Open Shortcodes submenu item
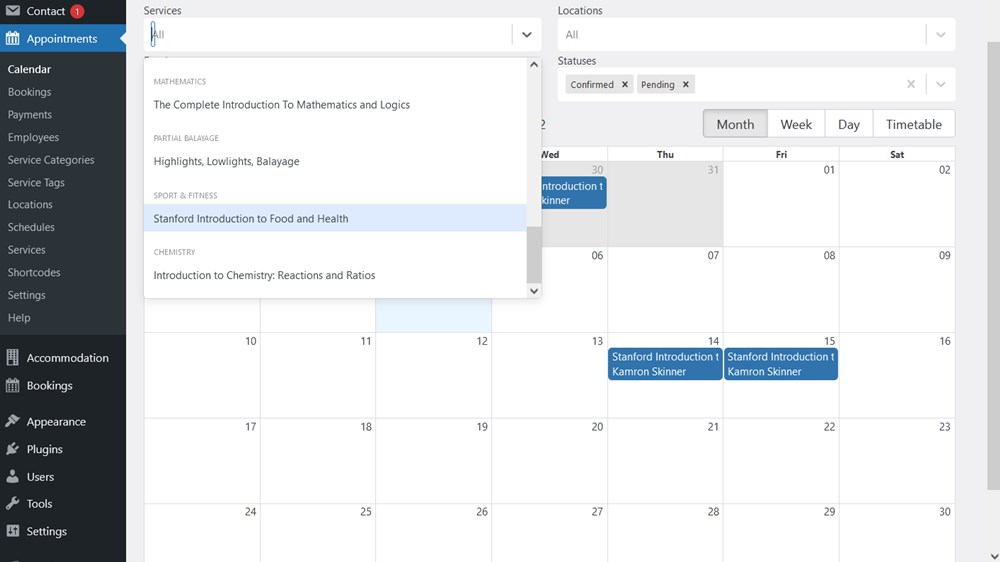Viewport: 1000px width, 562px height. pyautogui.click(x=34, y=272)
